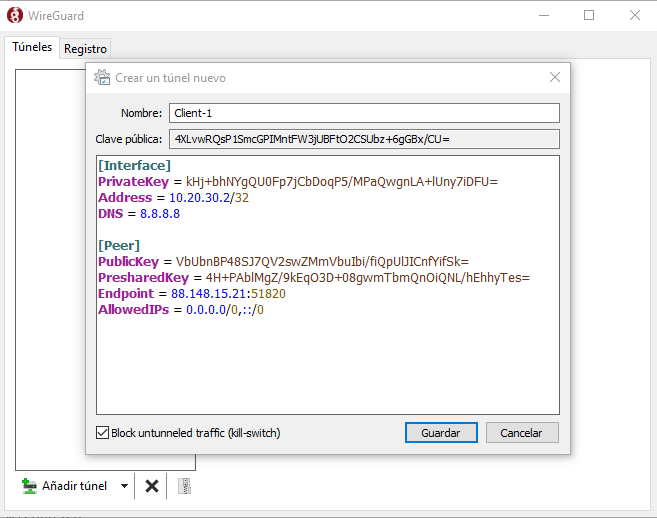Close the Crear un túnel nuevo dialog
Viewport: 657px width, 518px height.
click(555, 78)
